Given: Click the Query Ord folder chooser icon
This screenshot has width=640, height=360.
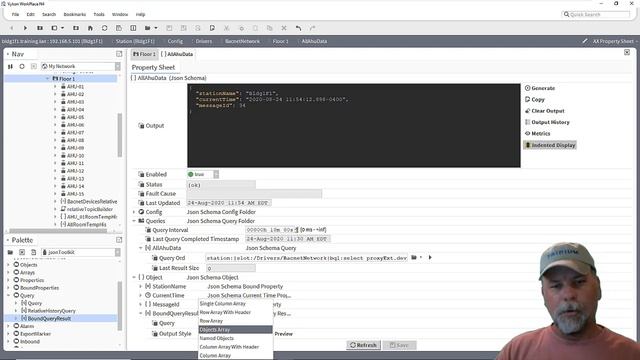Looking at the screenshot, I should [414, 258].
